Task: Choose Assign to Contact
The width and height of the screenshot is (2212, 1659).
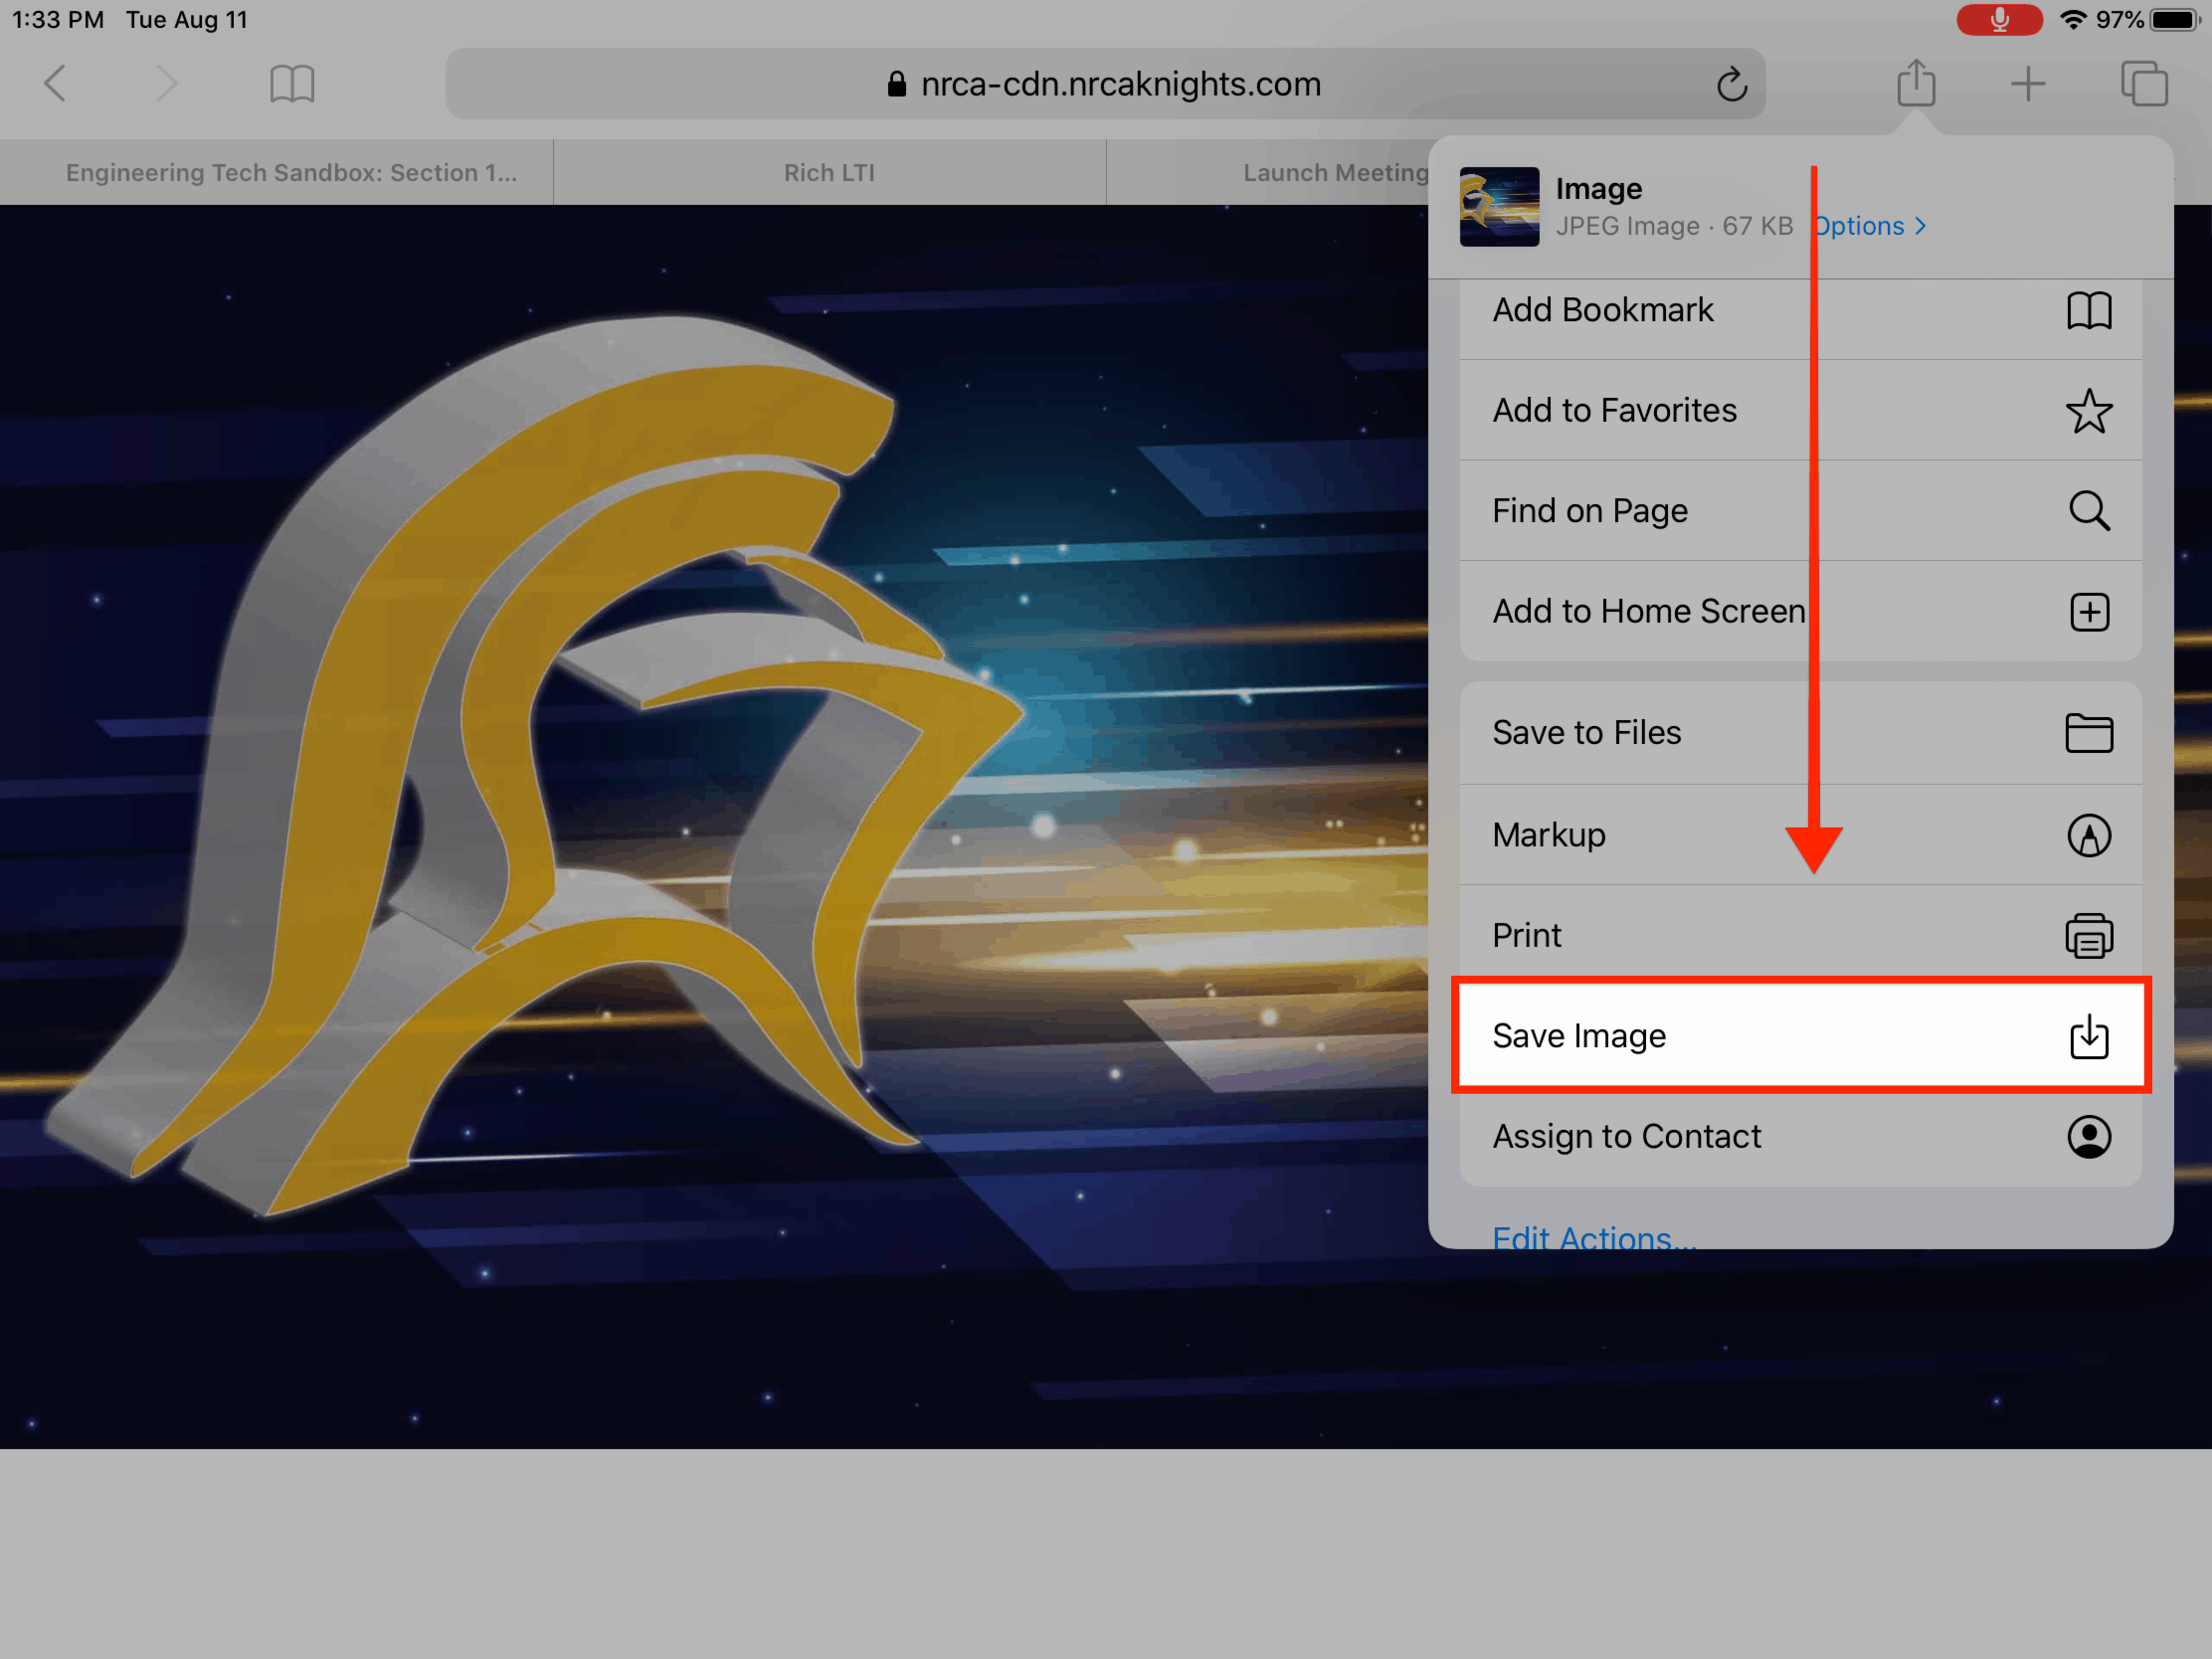Action: [x=1800, y=1137]
